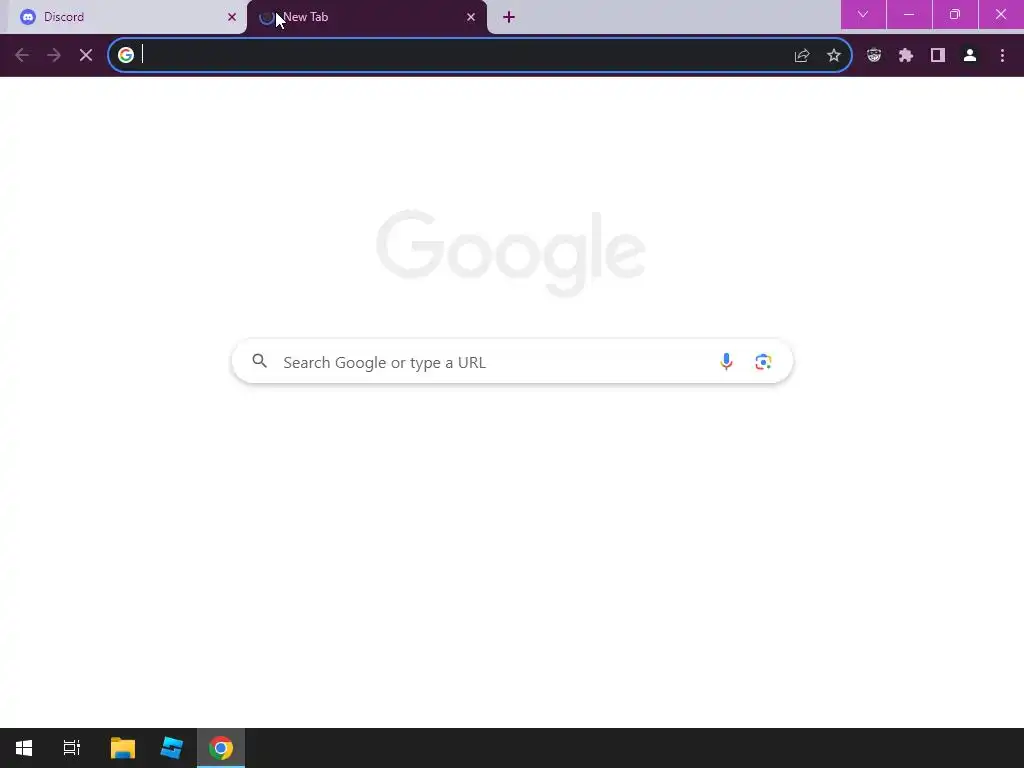Minimize the Chrome window

click(909, 14)
